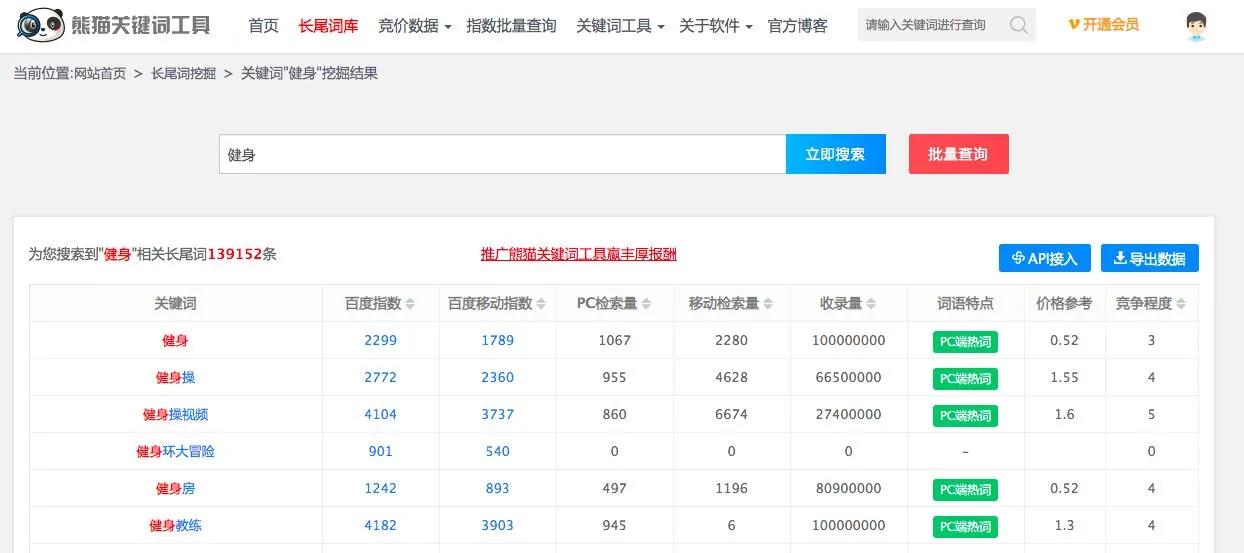Open 指数批量查询 nav item

pyautogui.click(x=511, y=26)
